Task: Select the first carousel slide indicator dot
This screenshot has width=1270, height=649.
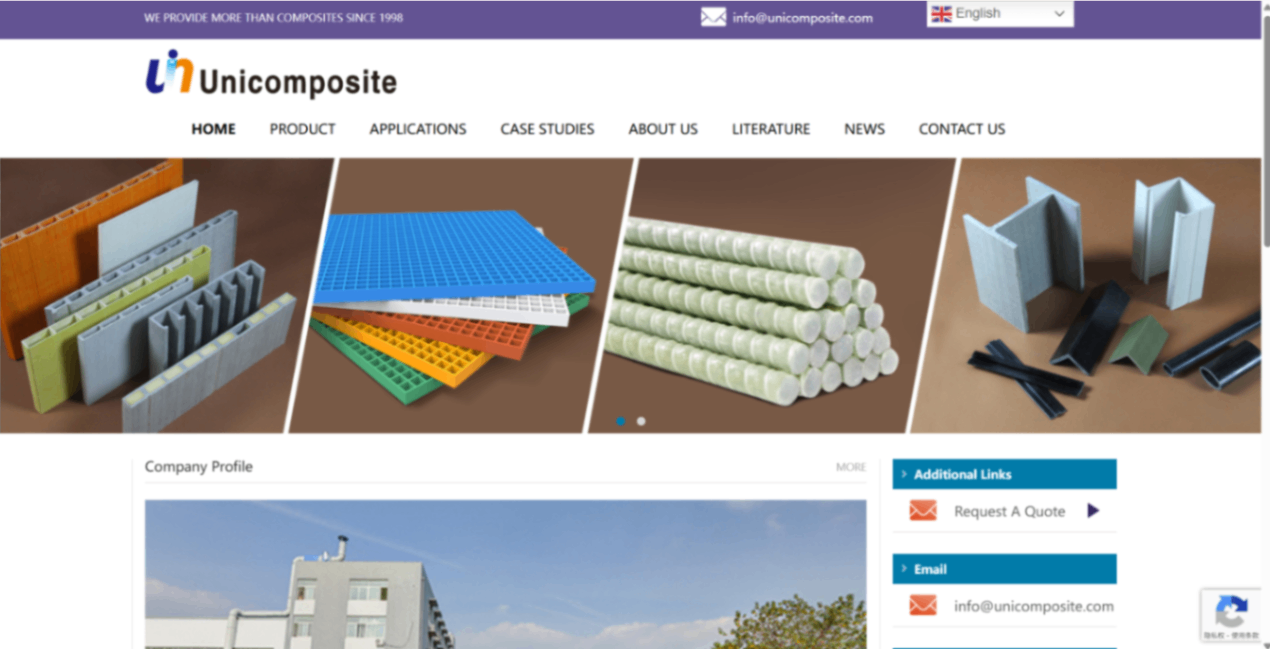Action: coord(621,421)
